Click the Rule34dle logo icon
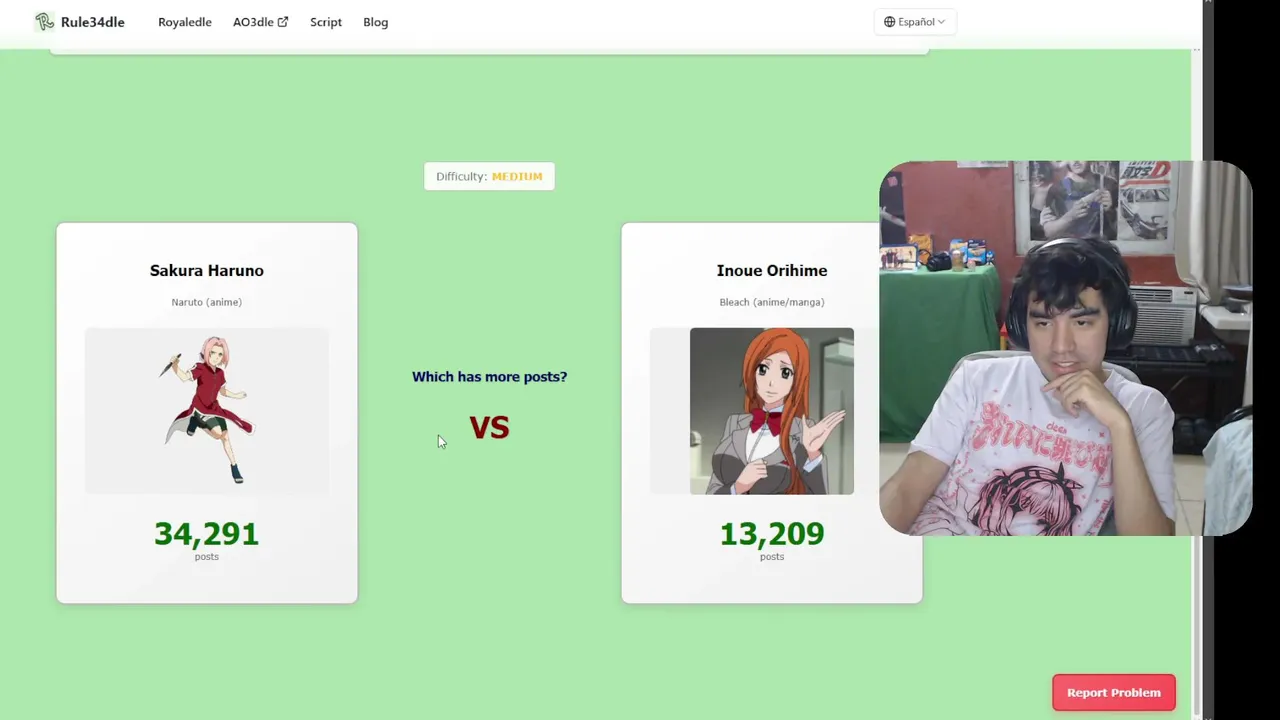 (45, 21)
